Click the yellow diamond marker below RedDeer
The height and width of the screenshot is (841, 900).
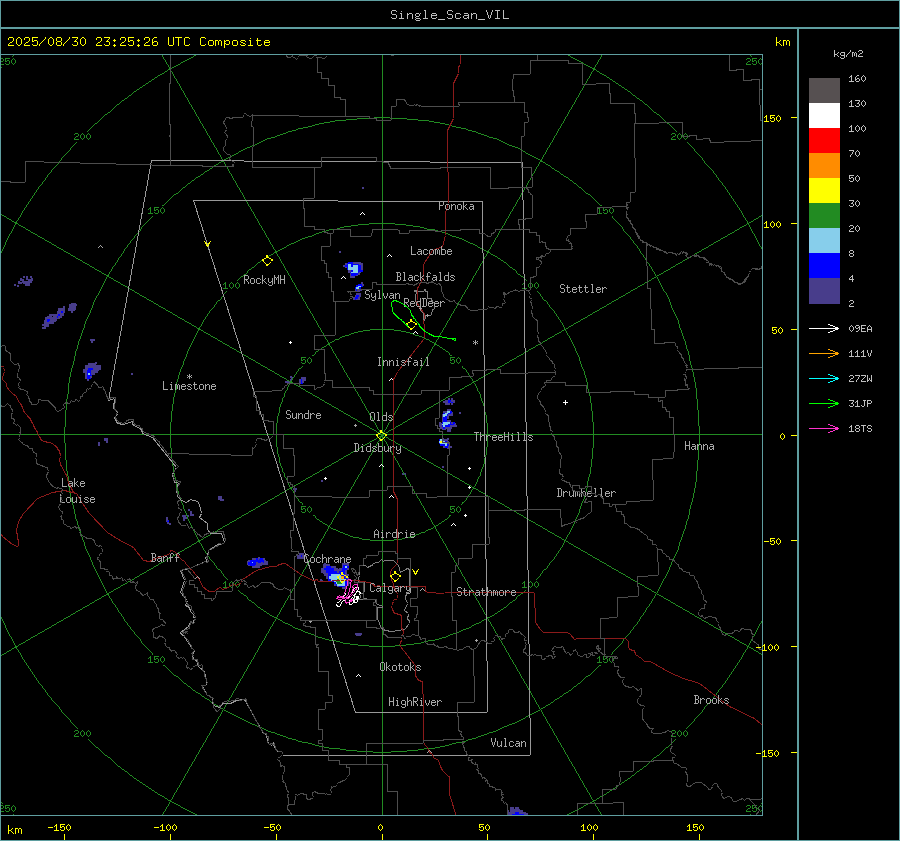[x=412, y=325]
